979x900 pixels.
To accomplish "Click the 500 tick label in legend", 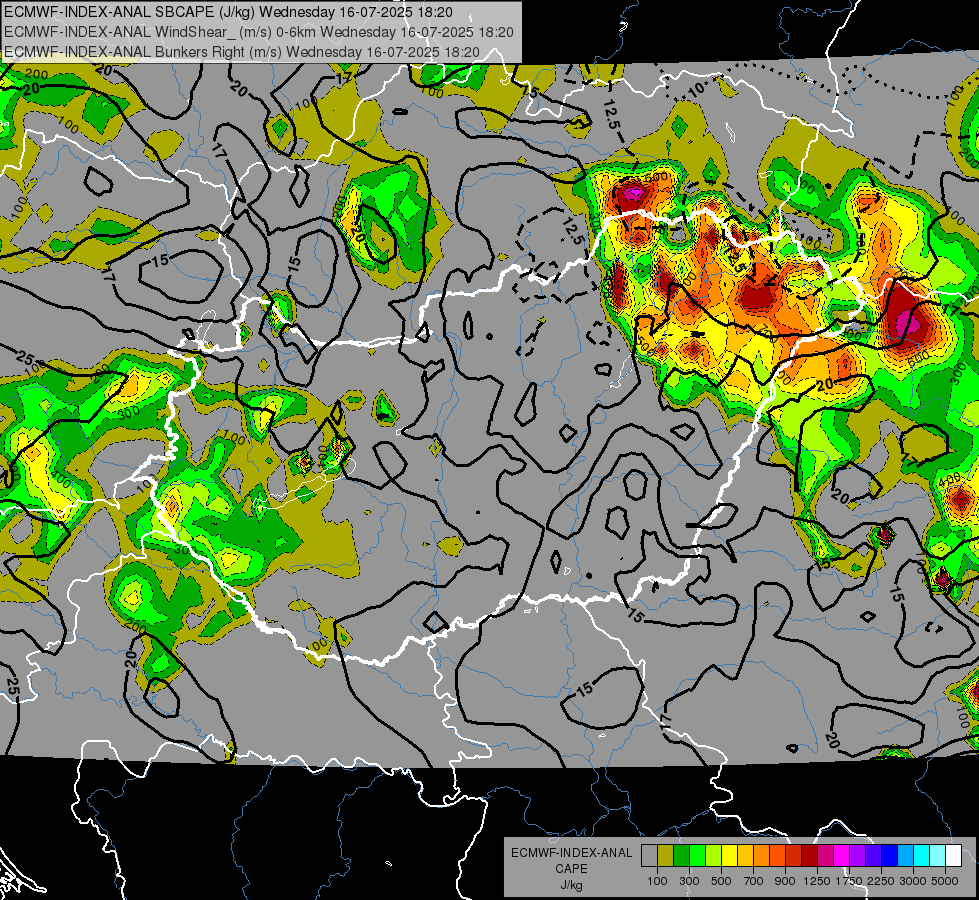I will (x=721, y=881).
